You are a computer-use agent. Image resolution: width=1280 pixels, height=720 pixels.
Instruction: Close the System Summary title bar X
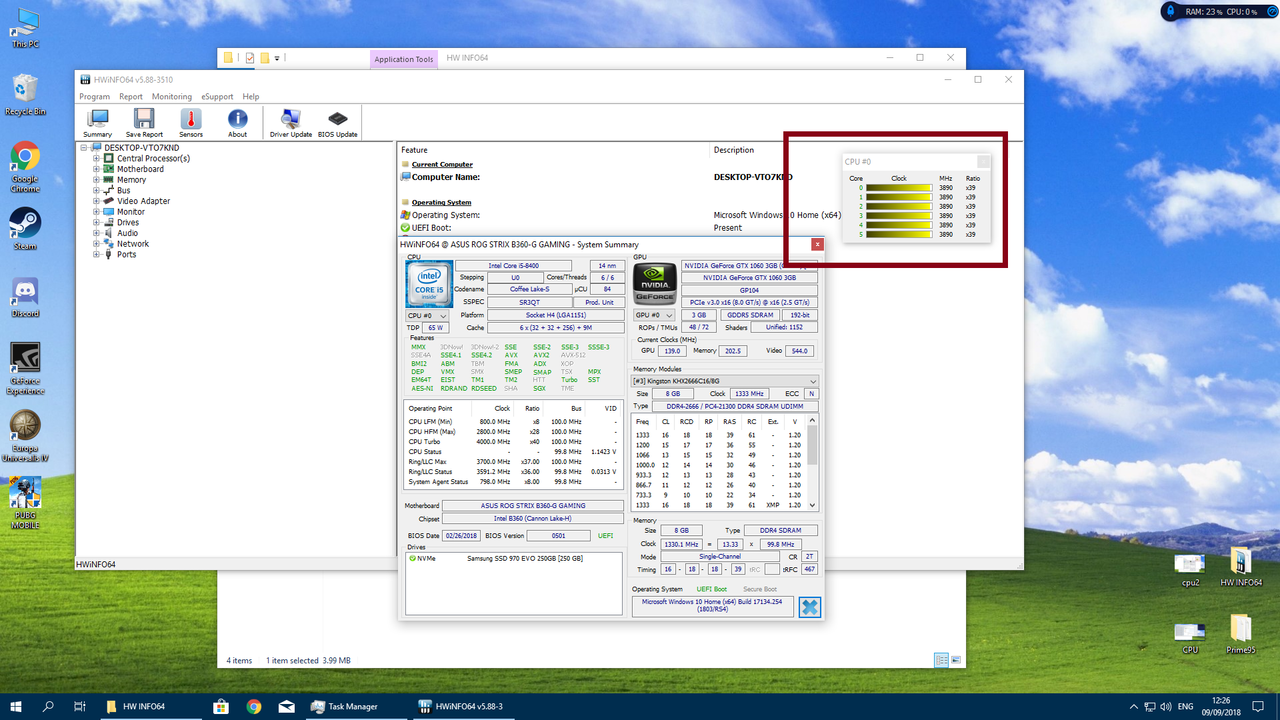pos(817,244)
